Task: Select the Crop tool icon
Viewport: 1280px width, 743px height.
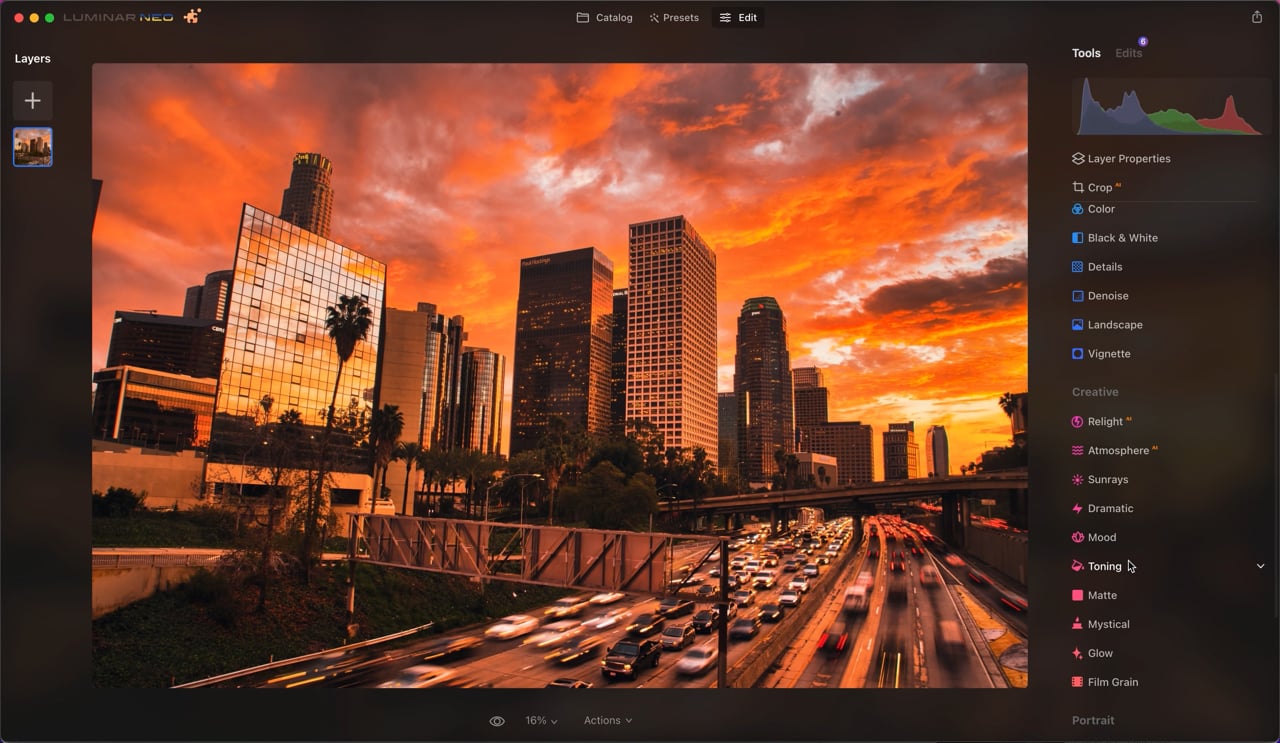Action: pyautogui.click(x=1078, y=187)
